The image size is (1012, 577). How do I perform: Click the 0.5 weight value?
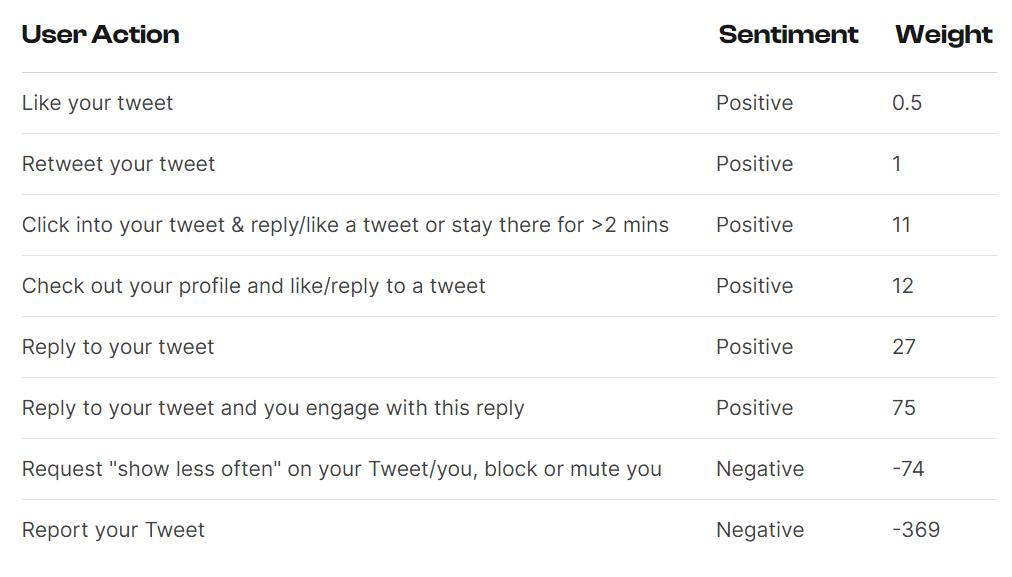907,103
